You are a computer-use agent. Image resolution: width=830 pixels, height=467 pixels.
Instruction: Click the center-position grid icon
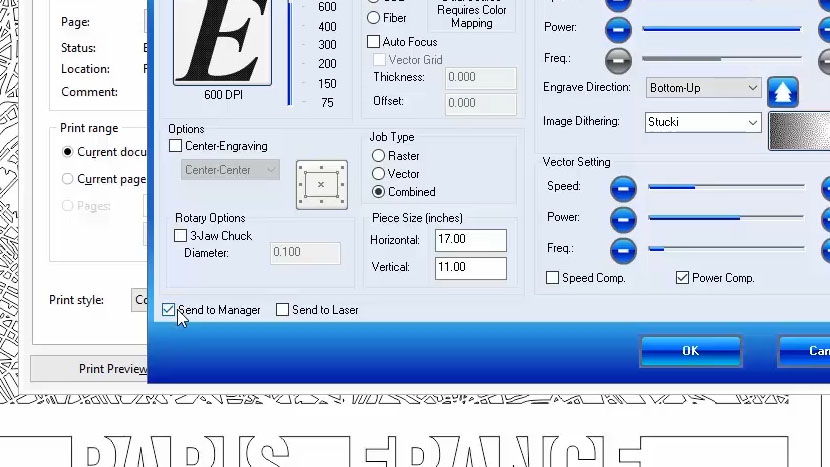click(x=321, y=184)
